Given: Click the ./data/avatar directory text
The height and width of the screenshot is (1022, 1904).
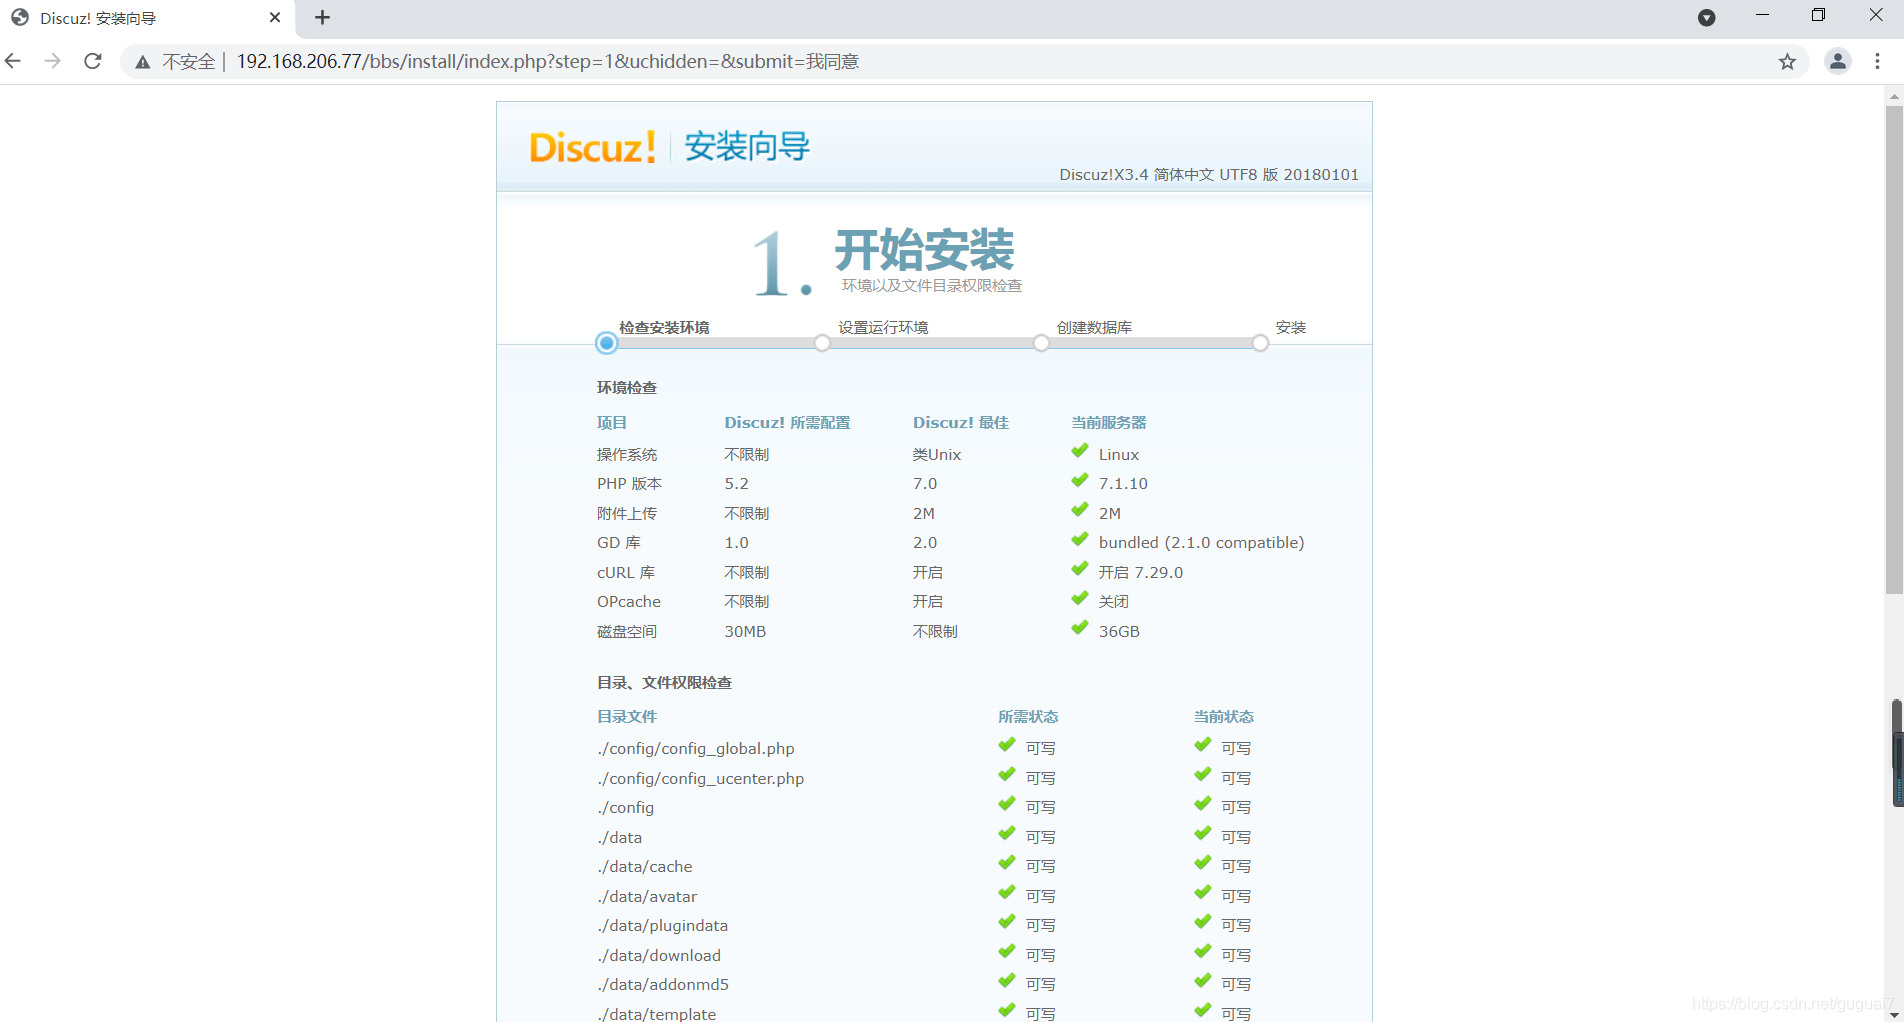Looking at the screenshot, I should 647,896.
